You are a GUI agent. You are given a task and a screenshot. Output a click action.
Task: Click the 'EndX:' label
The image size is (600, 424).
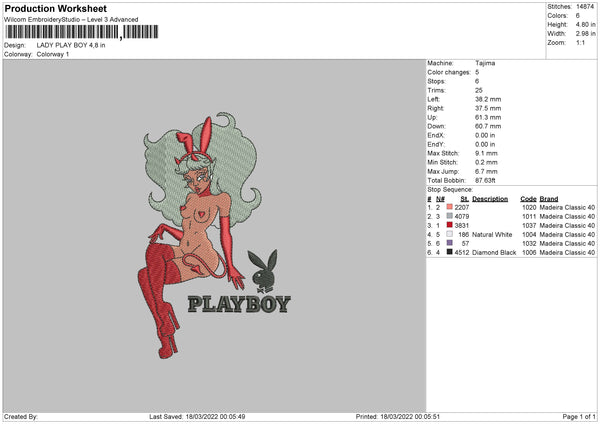point(436,135)
